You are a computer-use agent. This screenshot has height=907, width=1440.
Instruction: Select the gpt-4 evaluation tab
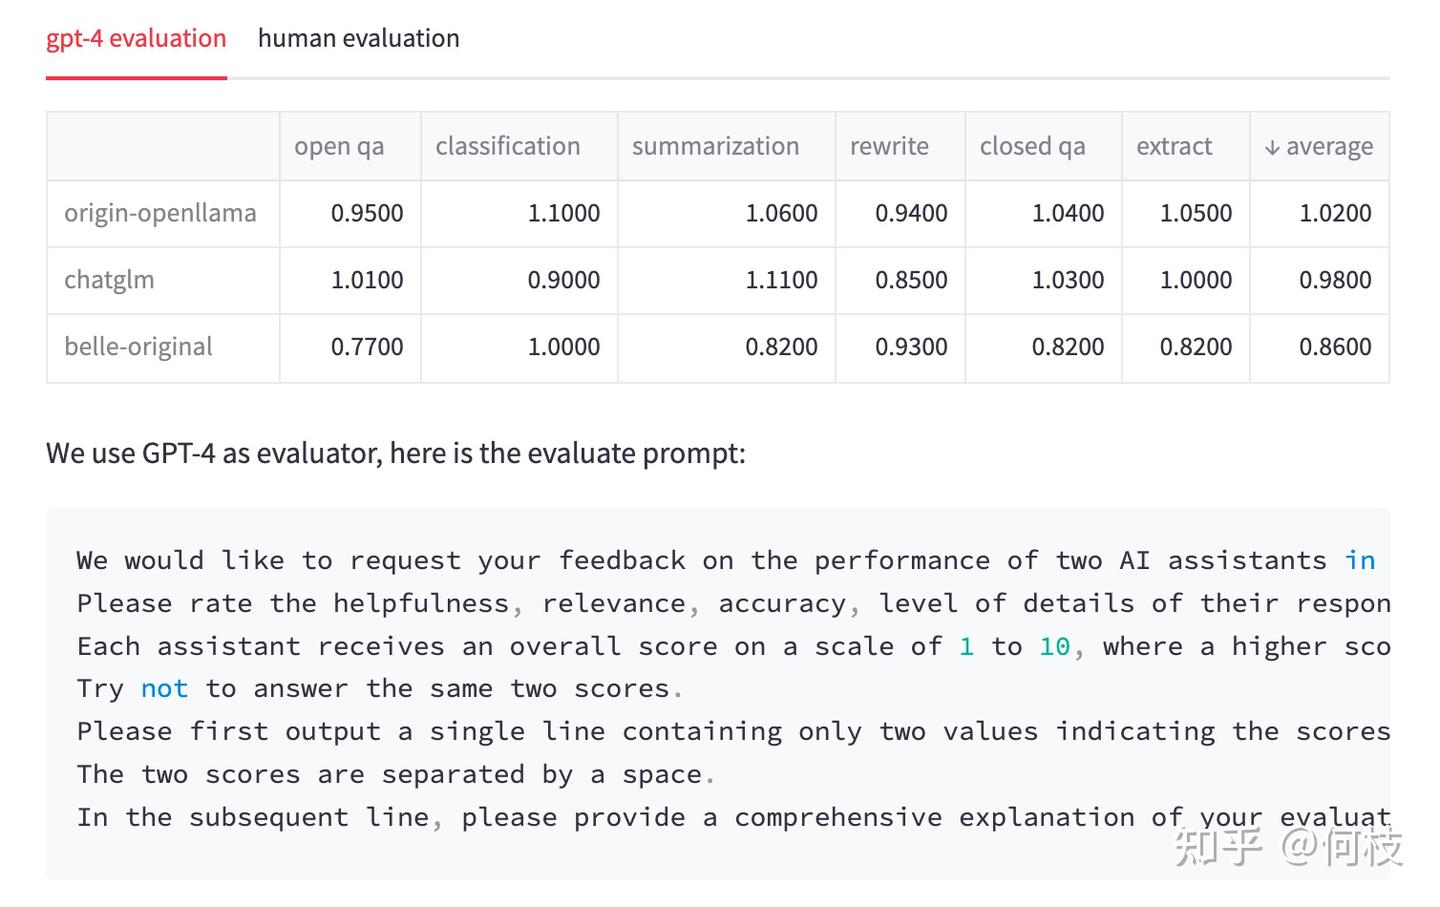[x=136, y=39]
